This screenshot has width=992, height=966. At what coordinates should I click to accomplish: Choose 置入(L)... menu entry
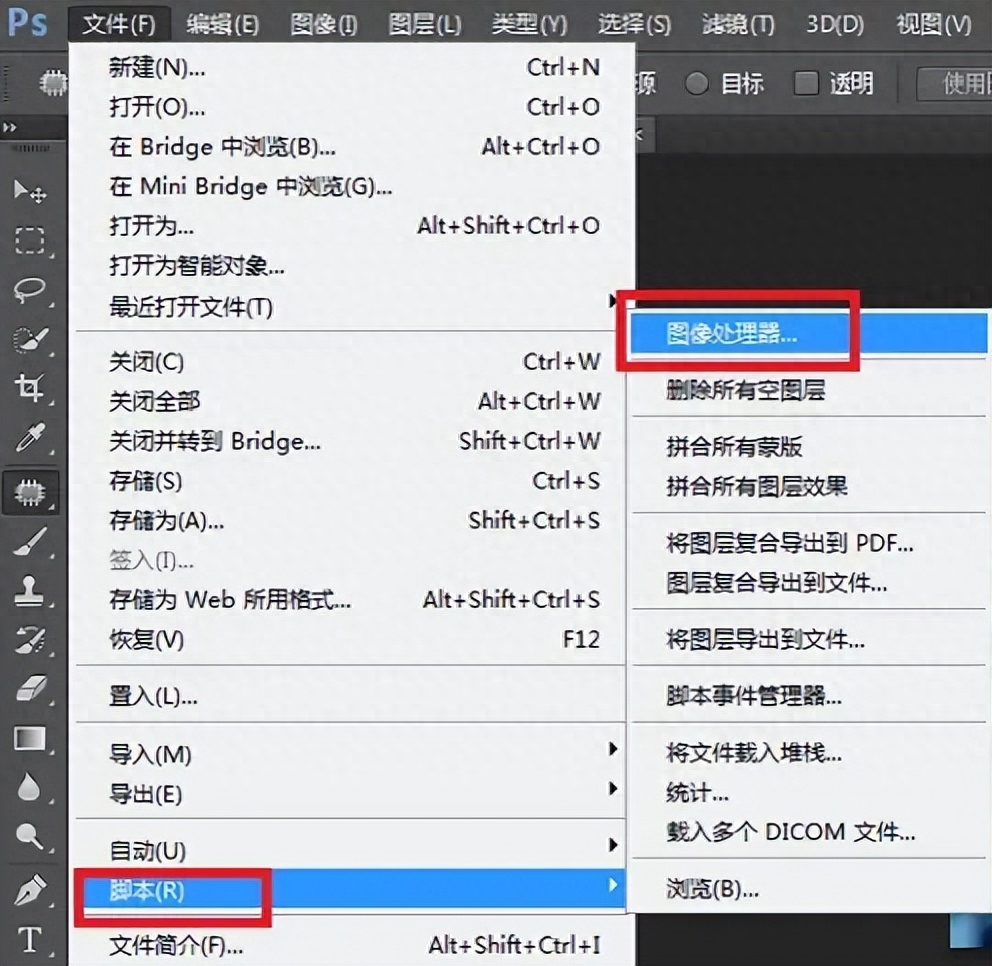click(x=351, y=697)
